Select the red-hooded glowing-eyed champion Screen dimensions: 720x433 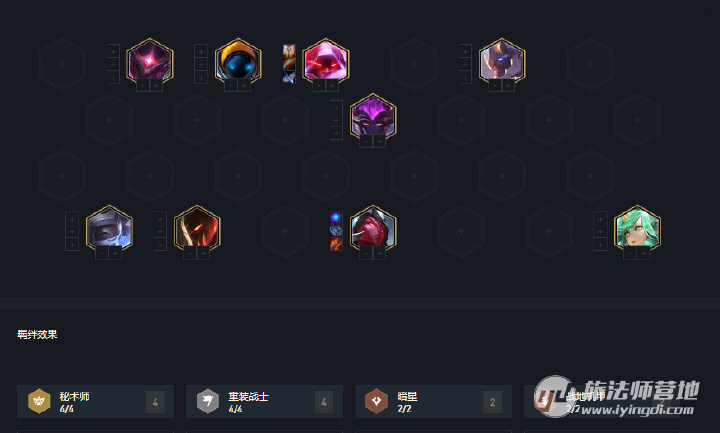[x=326, y=61]
